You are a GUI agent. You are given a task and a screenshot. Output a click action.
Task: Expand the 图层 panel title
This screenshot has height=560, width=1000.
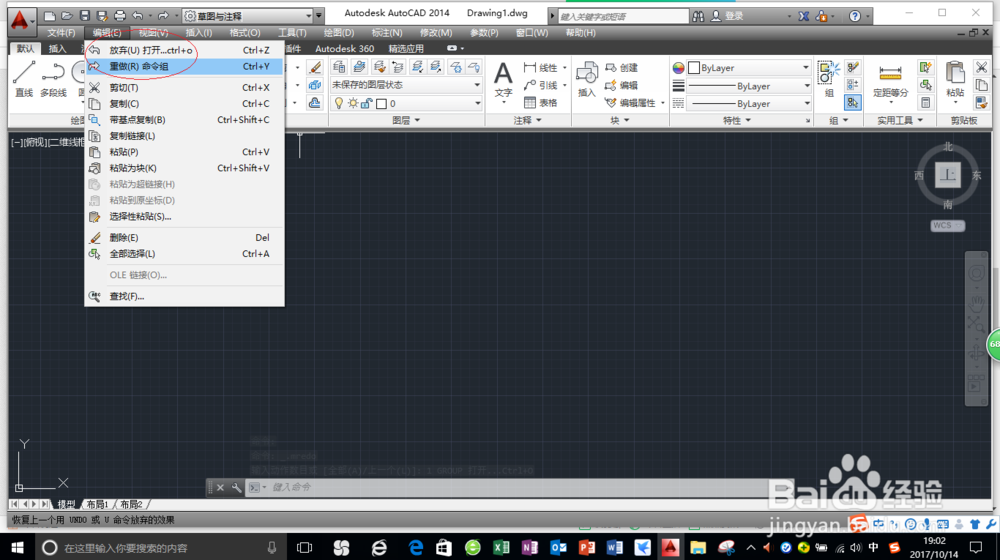click(x=406, y=121)
